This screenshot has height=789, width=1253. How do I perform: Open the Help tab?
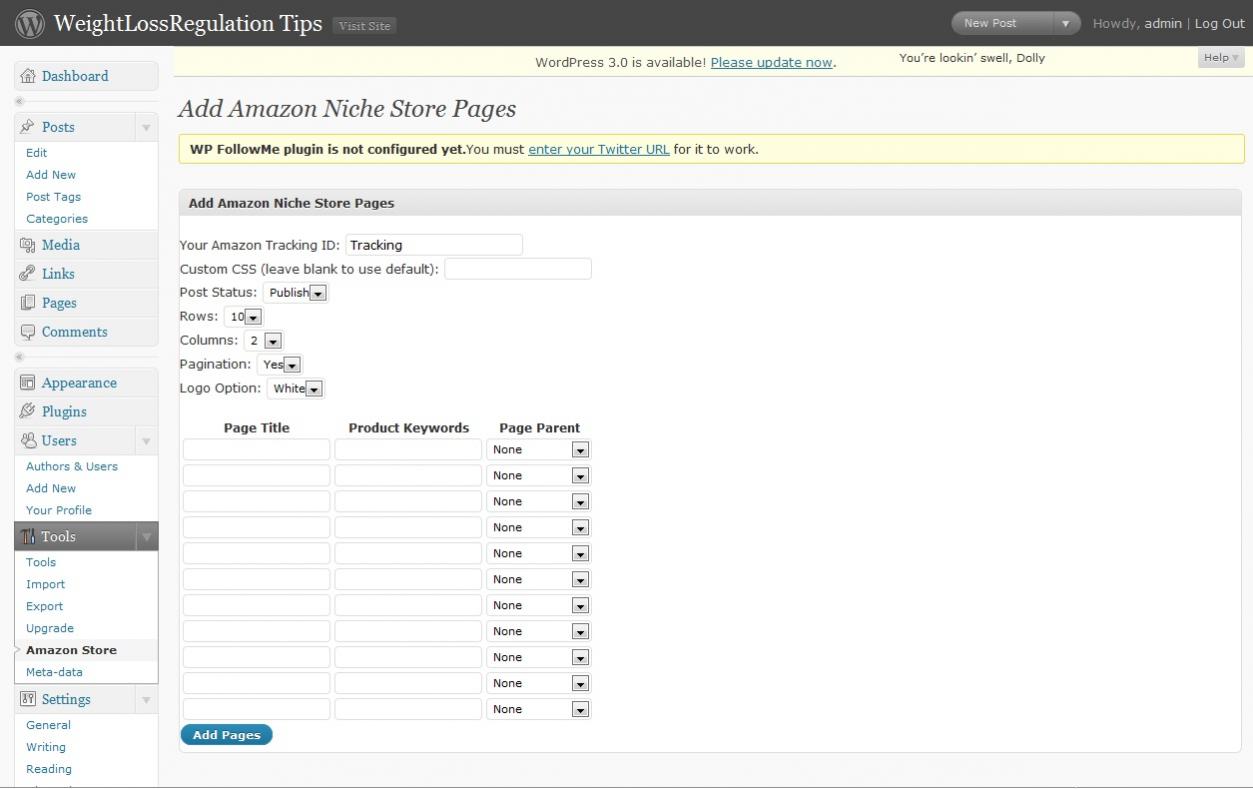[1220, 58]
